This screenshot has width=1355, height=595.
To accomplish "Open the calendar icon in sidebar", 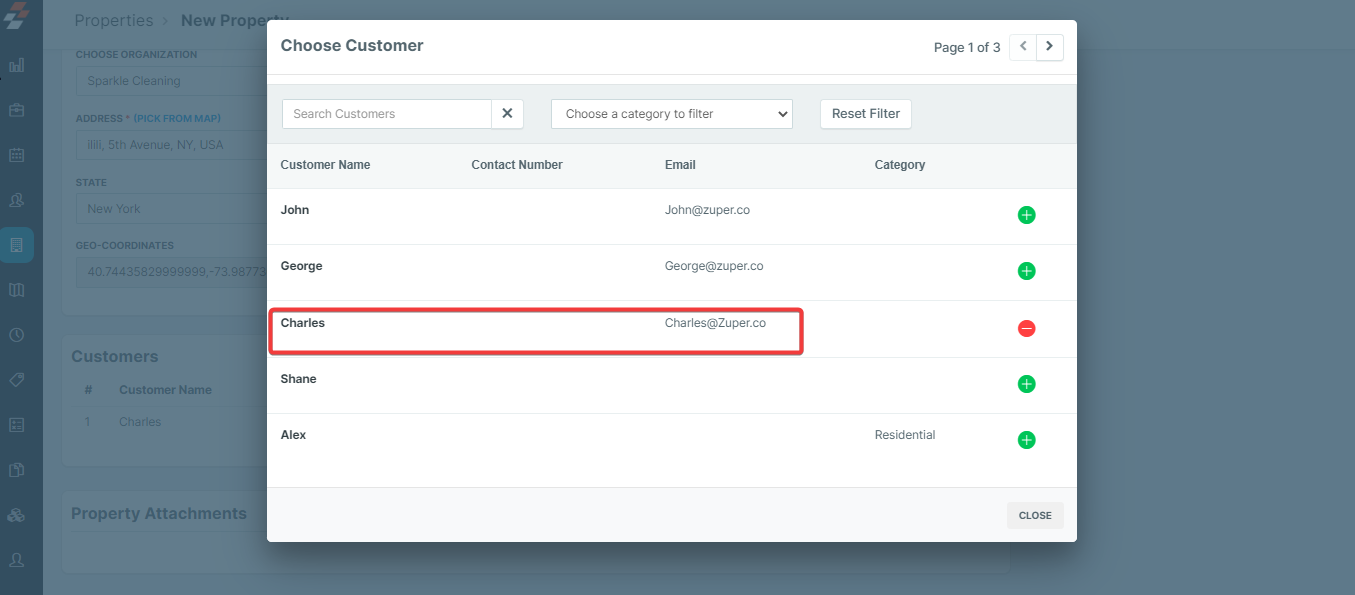I will click(17, 155).
